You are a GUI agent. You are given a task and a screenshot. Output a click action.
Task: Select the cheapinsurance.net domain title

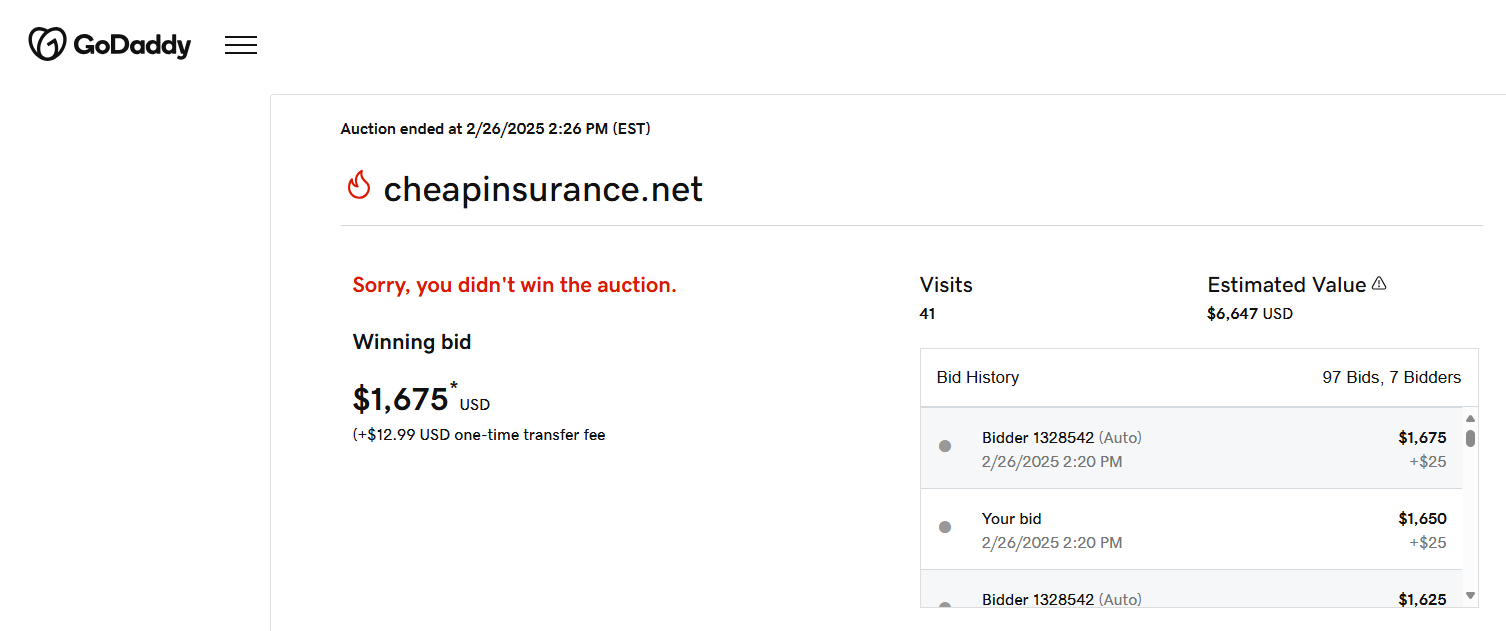coord(543,189)
